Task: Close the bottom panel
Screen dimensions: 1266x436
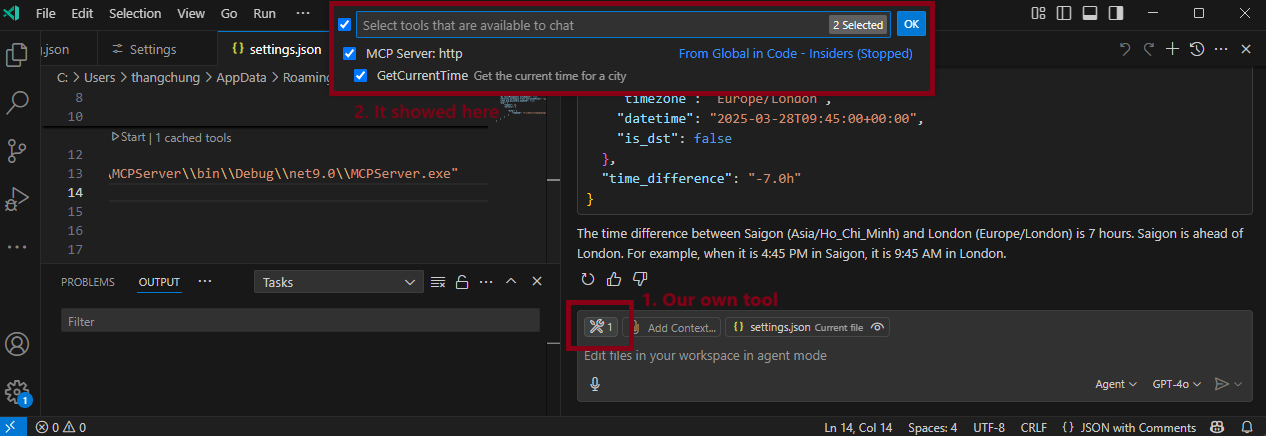Action: click(537, 282)
